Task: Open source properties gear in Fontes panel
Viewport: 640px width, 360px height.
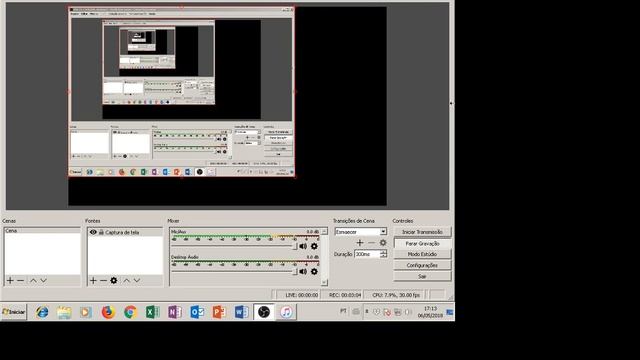Action: tap(114, 280)
